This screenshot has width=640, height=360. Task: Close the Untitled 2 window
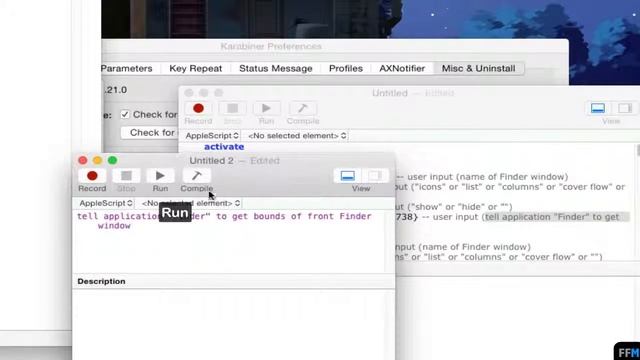[x=83, y=160]
